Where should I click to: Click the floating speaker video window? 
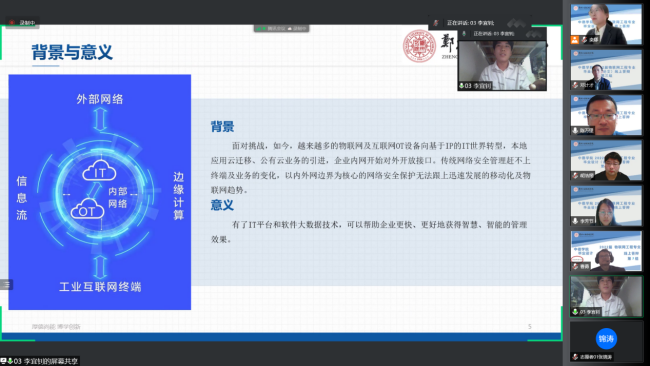(502, 65)
